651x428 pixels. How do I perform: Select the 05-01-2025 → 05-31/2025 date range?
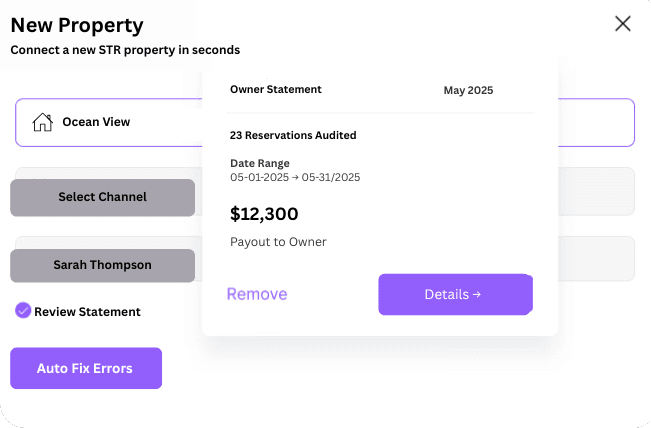(x=295, y=177)
